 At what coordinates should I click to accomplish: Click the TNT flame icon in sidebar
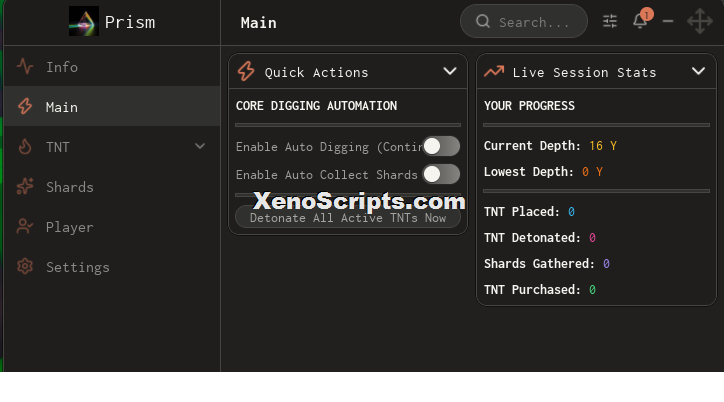click(x=25, y=147)
